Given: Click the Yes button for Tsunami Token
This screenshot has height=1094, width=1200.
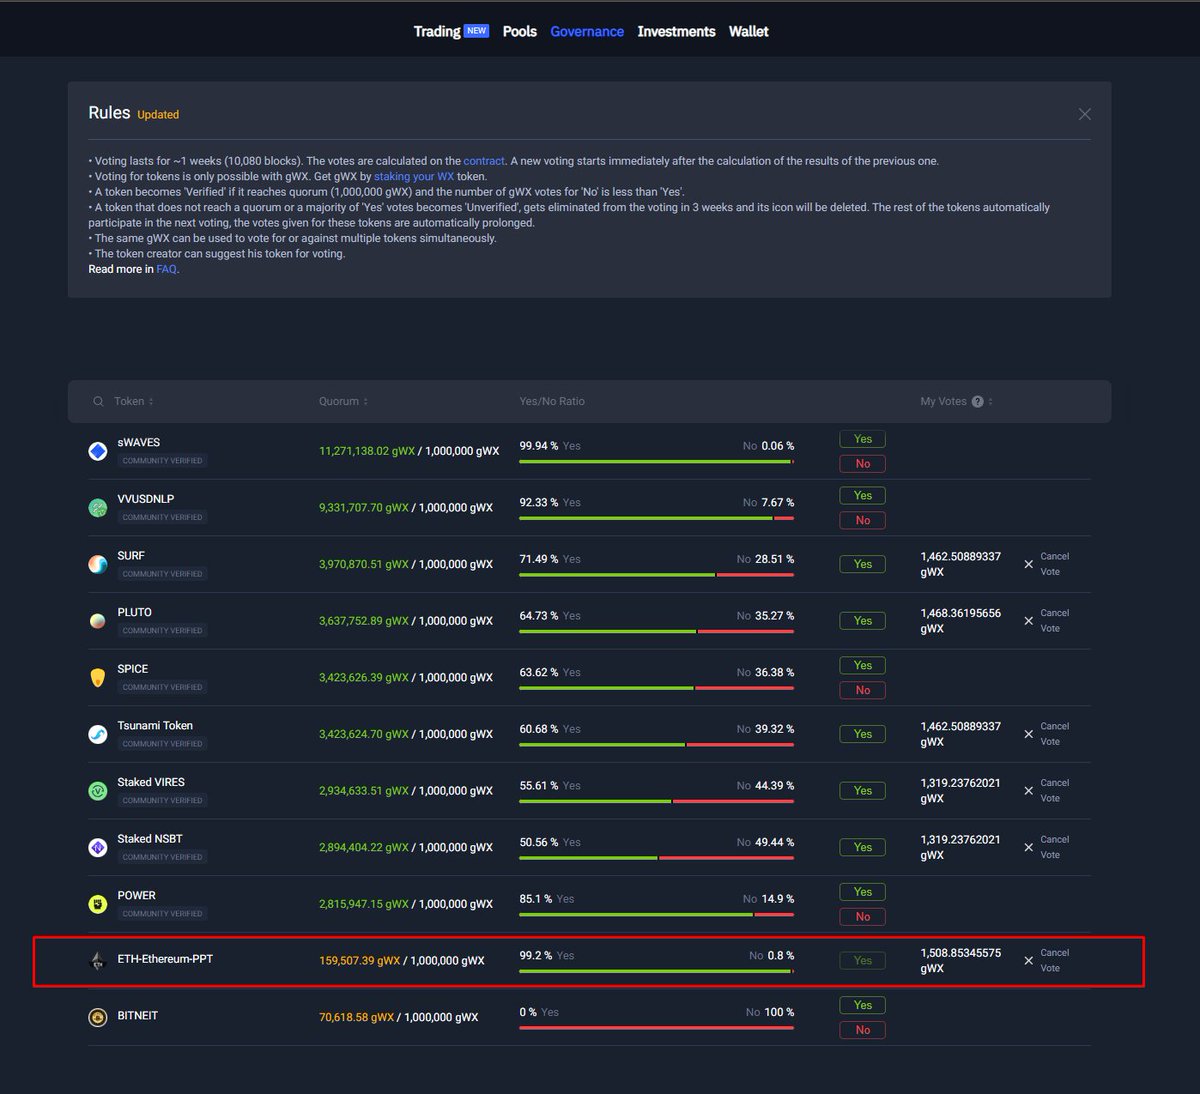Looking at the screenshot, I should coord(863,734).
